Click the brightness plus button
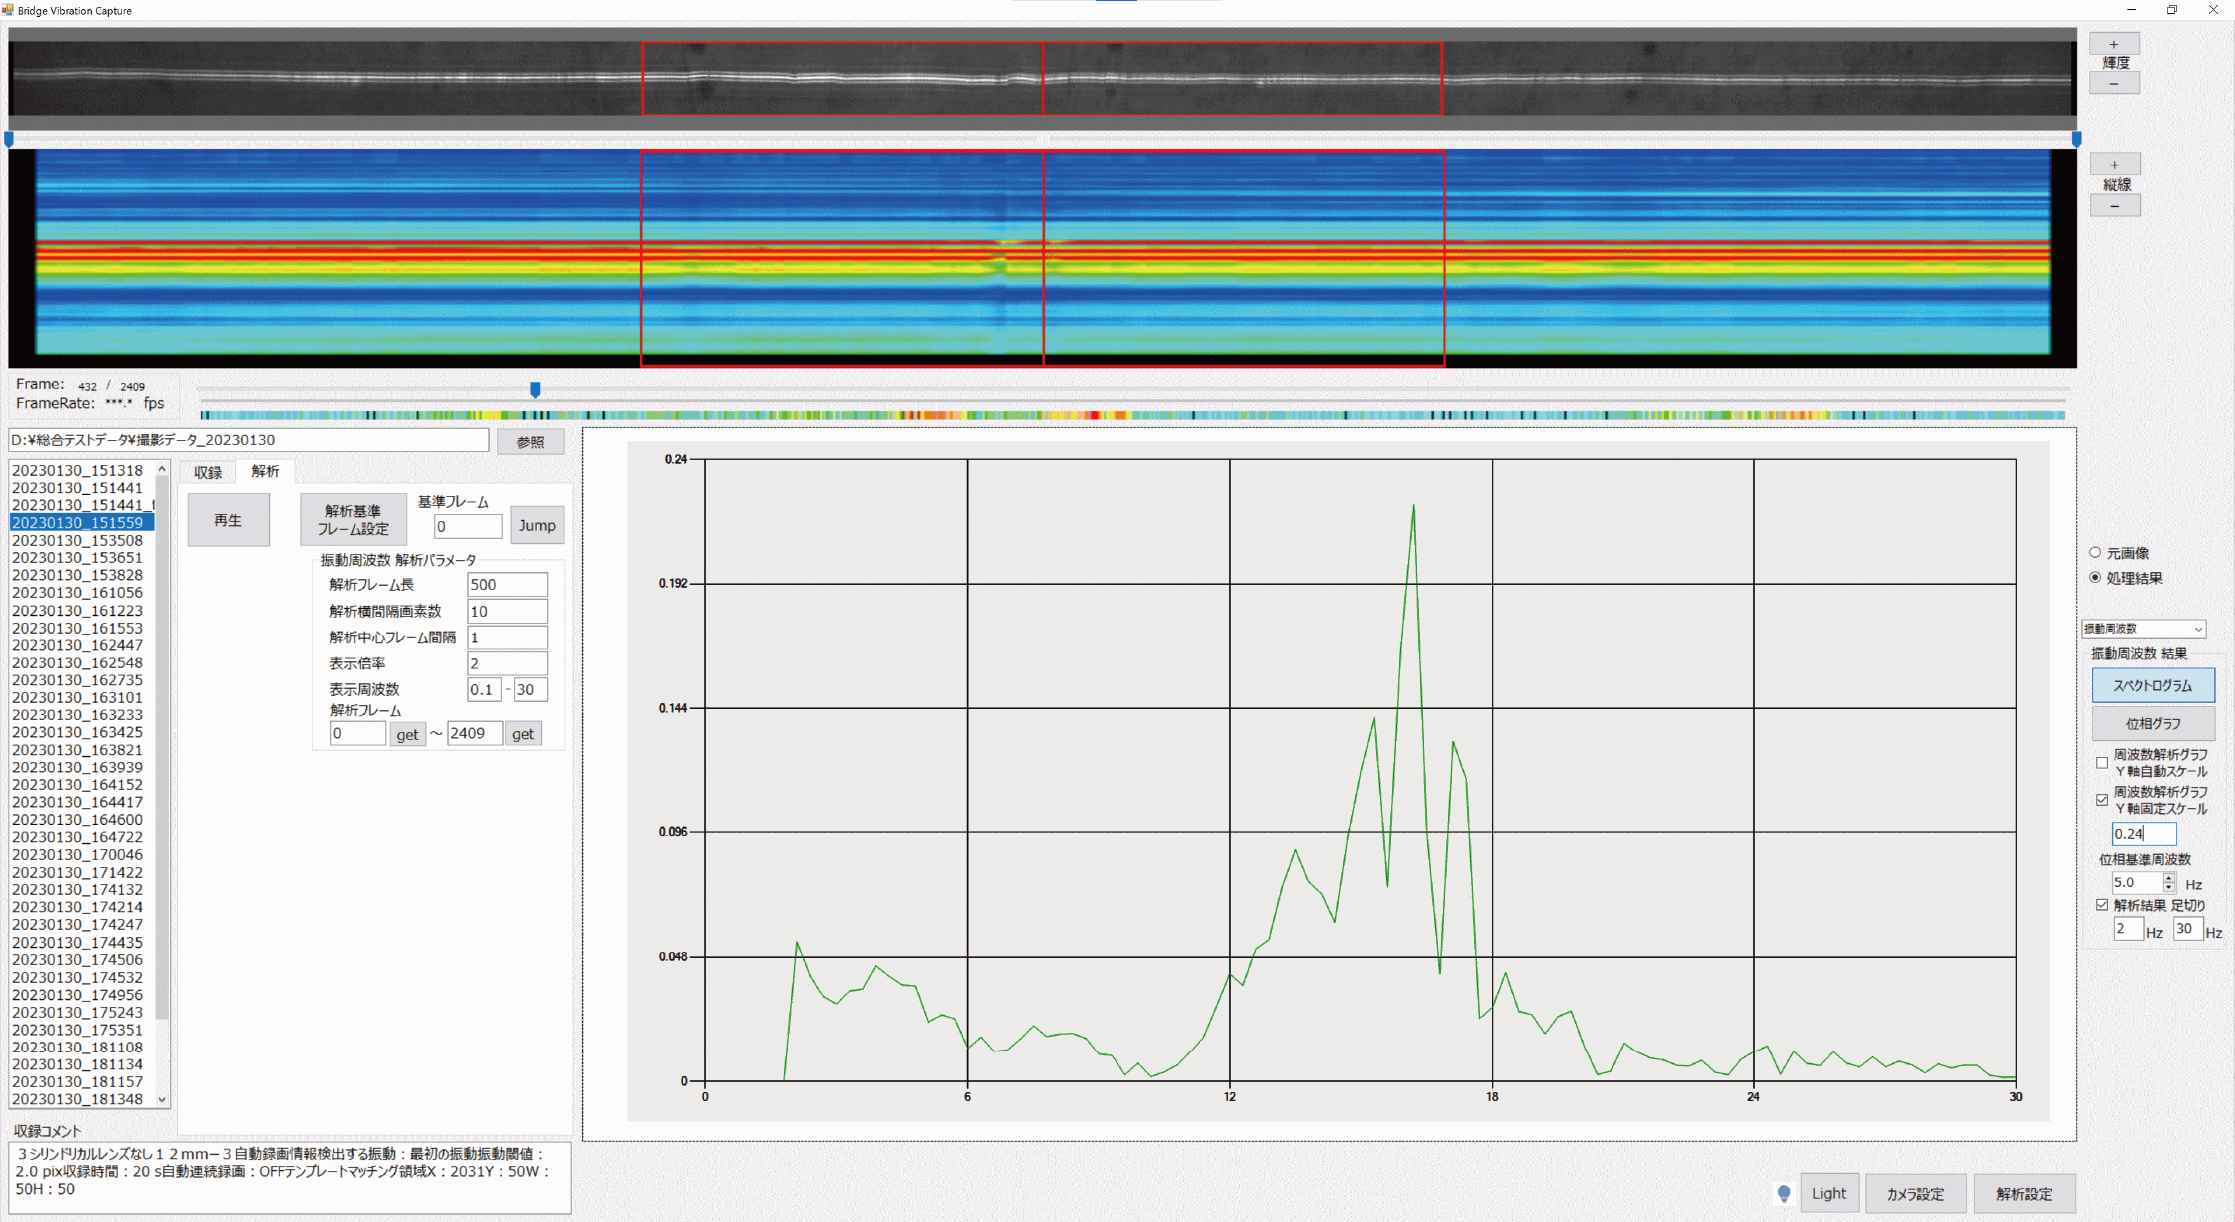This screenshot has width=2235, height=1222. (2113, 44)
